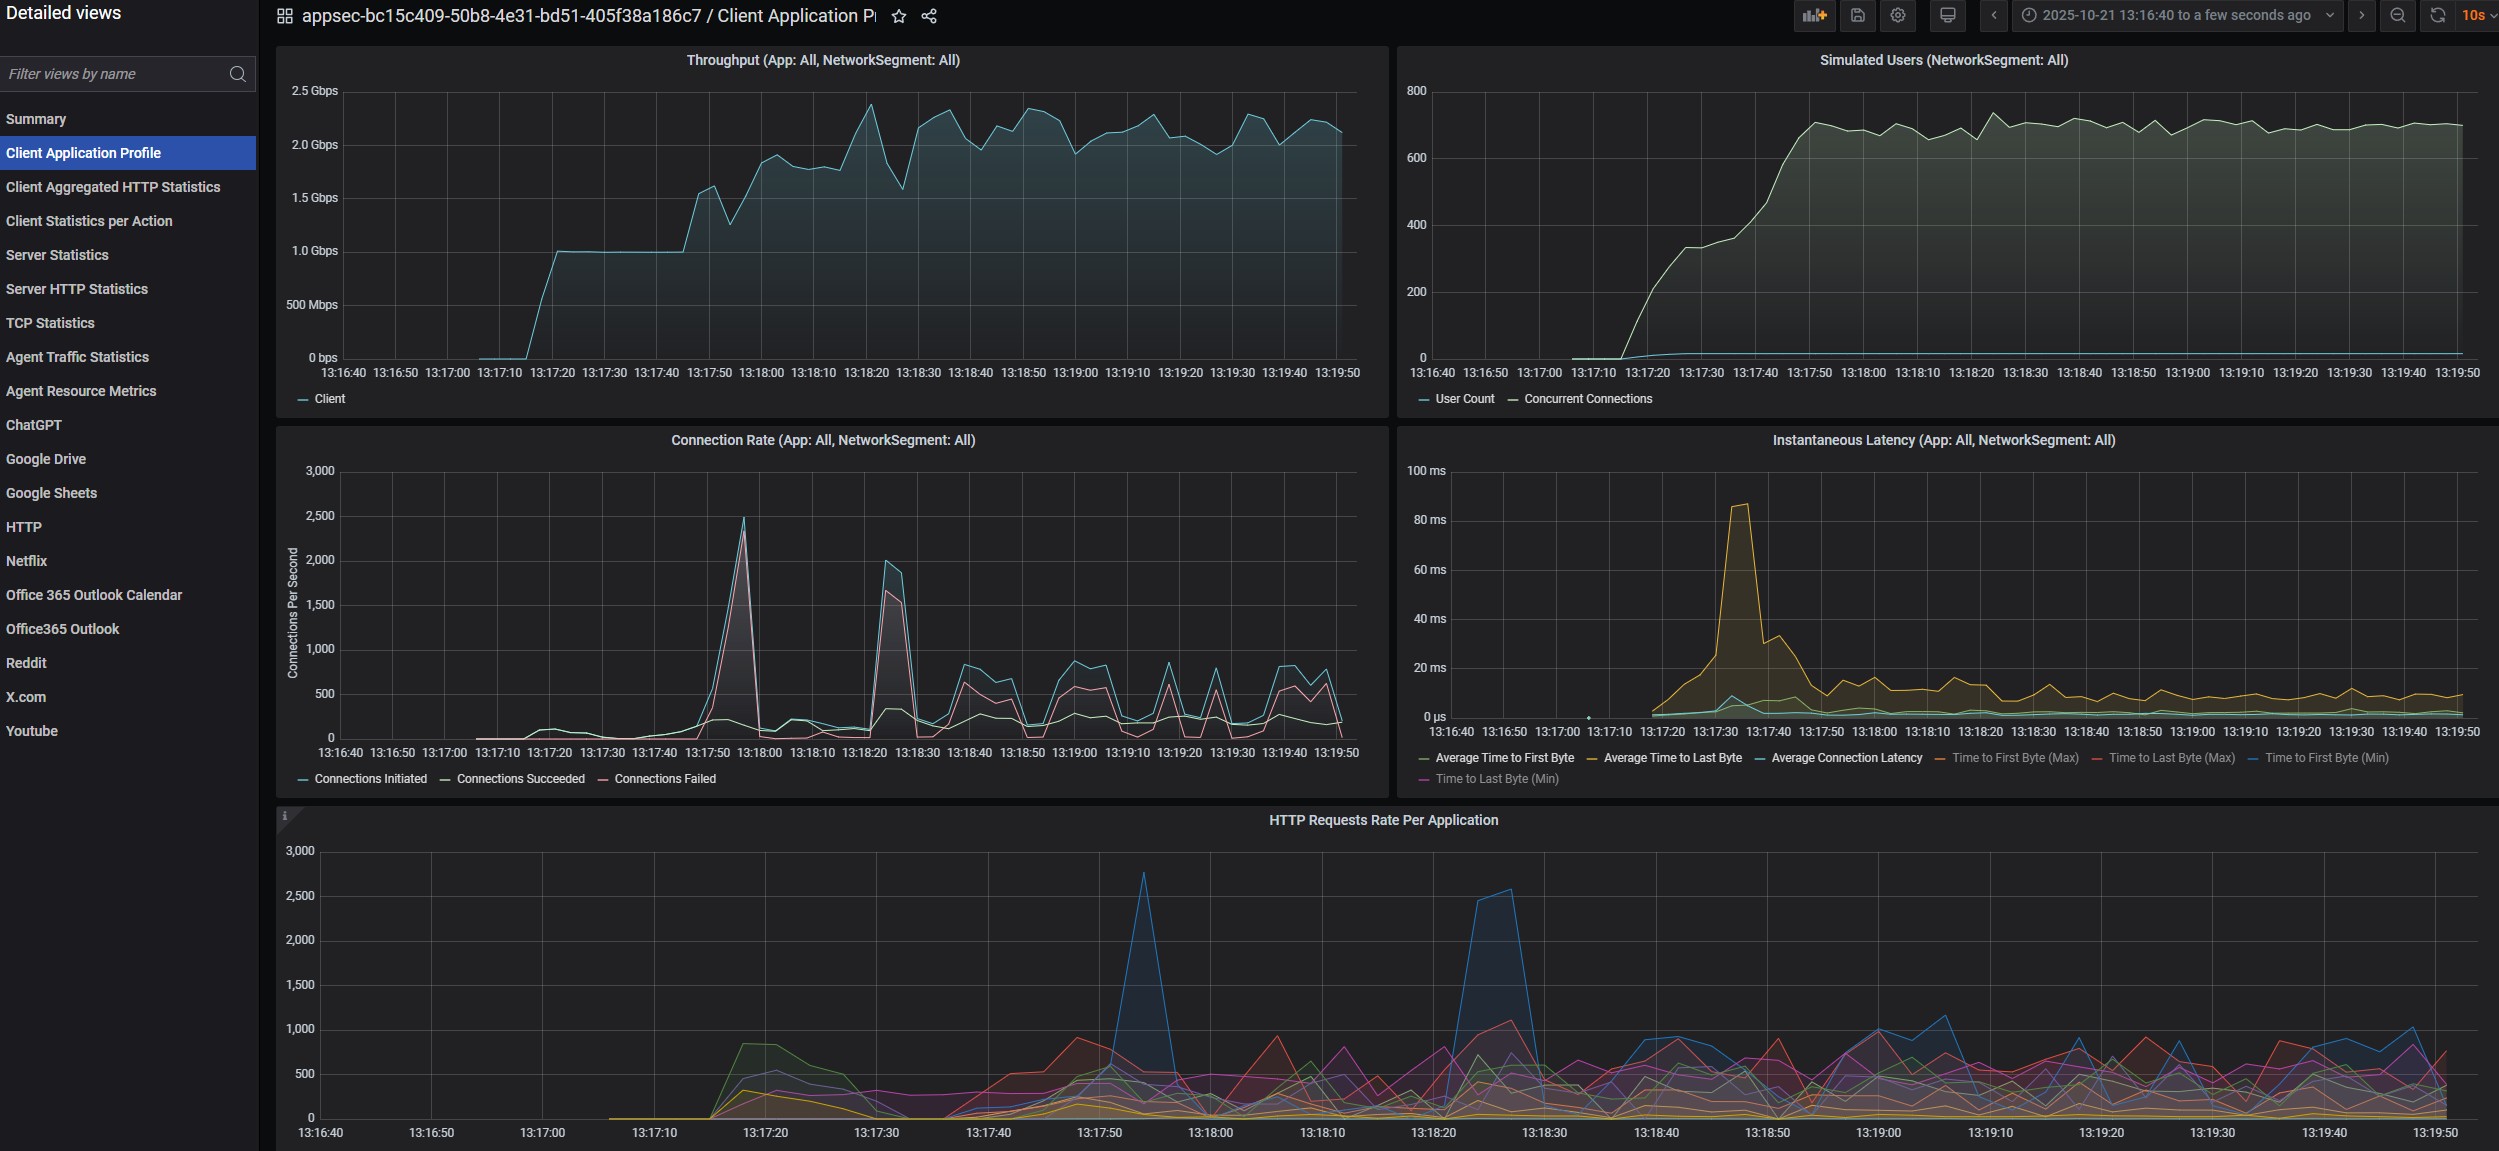Image resolution: width=2499 pixels, height=1151 pixels.
Task: Open Server HTTP Statistics view
Action: [77, 289]
